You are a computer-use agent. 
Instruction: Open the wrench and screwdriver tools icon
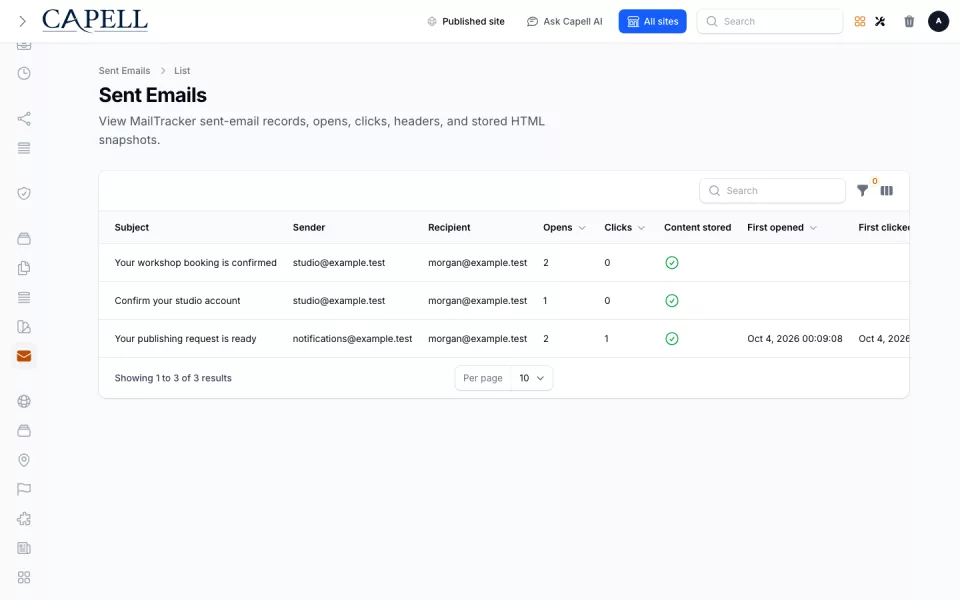(880, 21)
